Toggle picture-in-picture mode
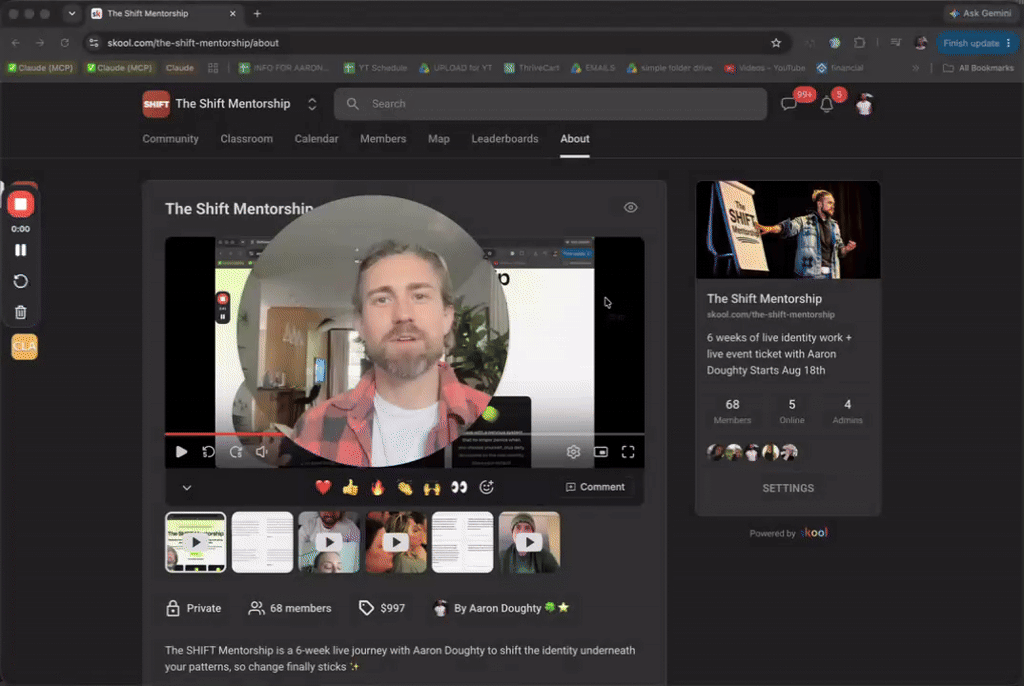This screenshot has width=1024, height=686. pyautogui.click(x=601, y=451)
